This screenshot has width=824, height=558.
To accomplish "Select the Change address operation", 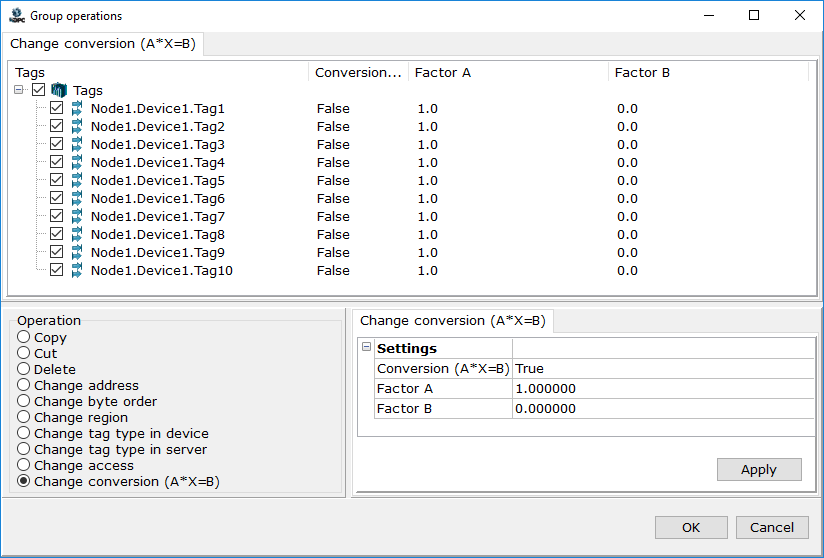I will click(x=23, y=385).
